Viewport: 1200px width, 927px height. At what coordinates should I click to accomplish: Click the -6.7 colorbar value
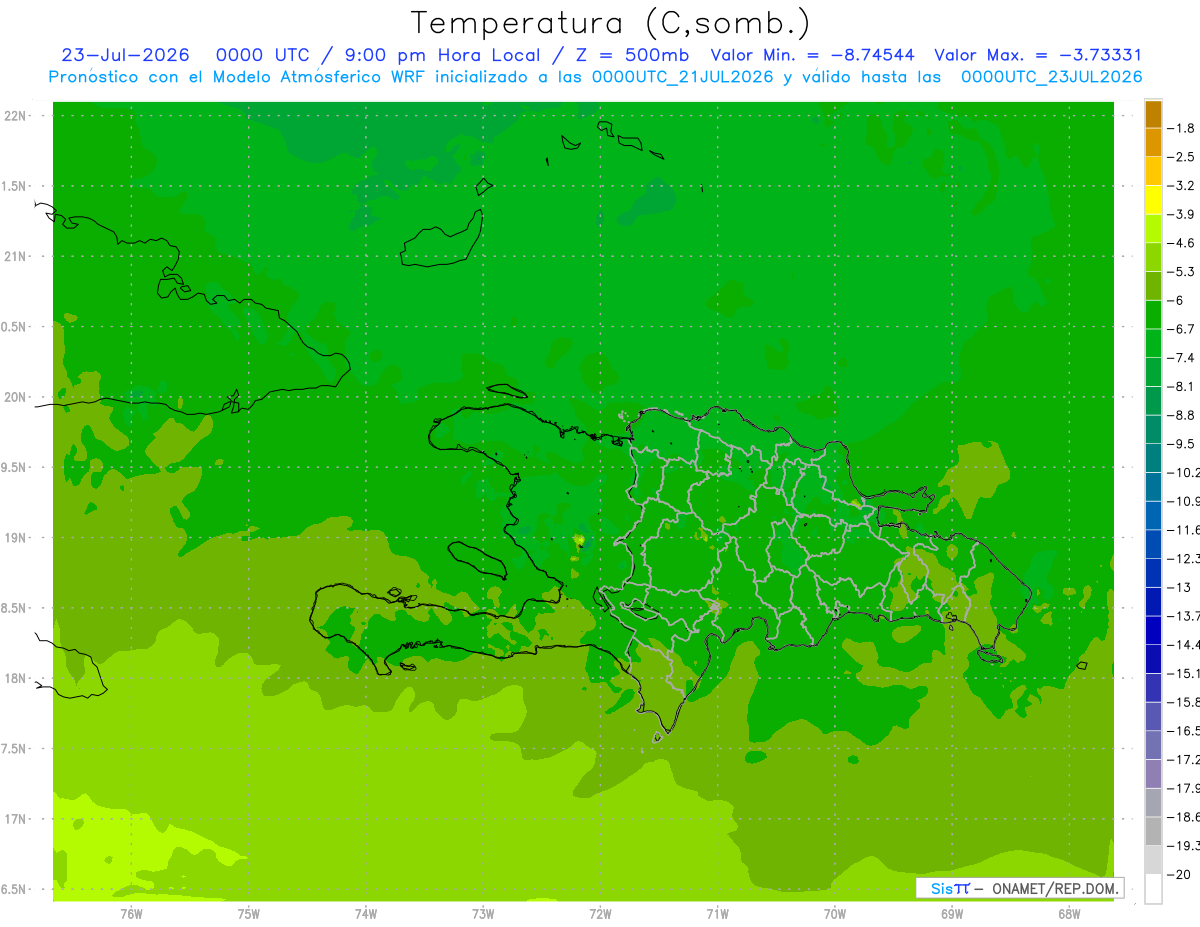tap(1182, 329)
